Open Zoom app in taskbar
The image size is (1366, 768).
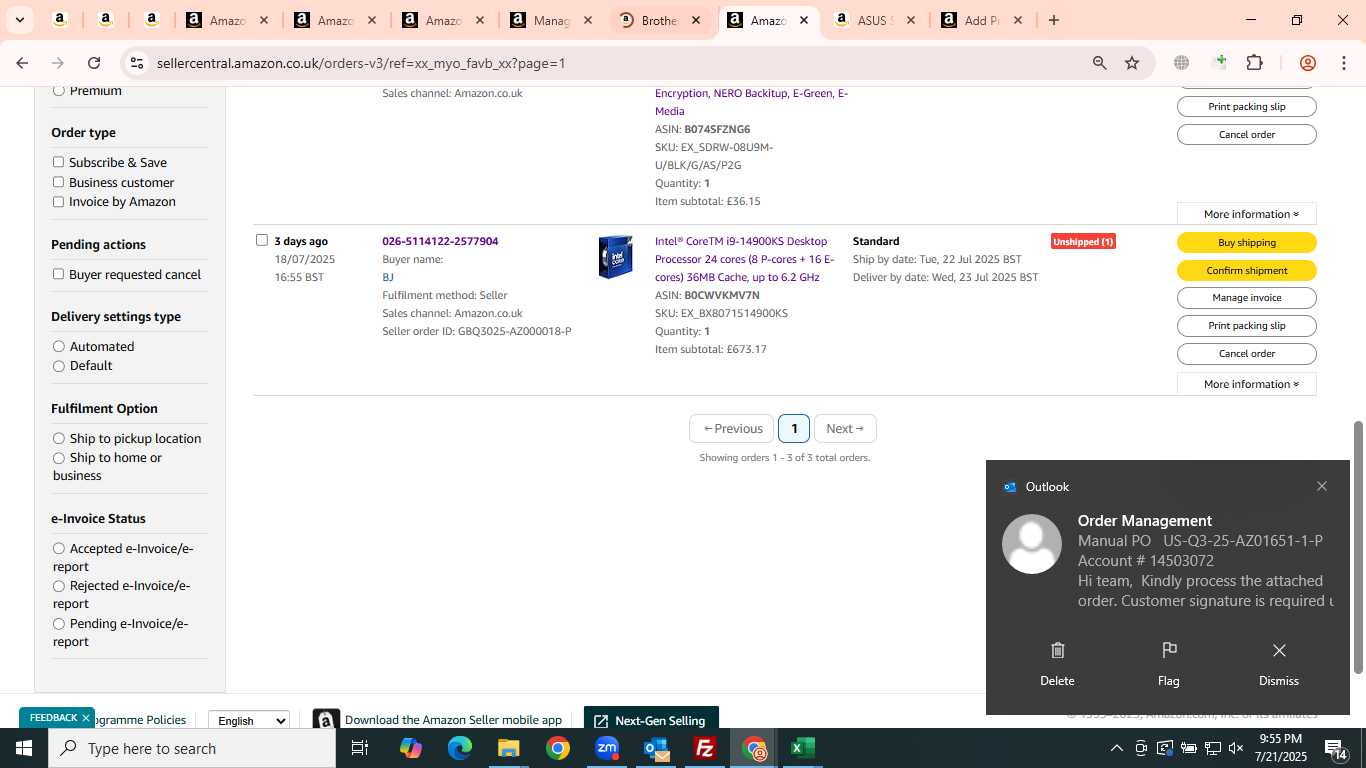coord(607,748)
